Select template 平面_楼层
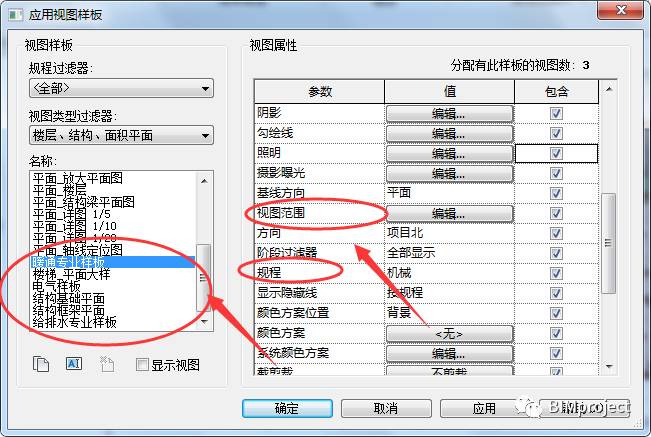 (59, 190)
